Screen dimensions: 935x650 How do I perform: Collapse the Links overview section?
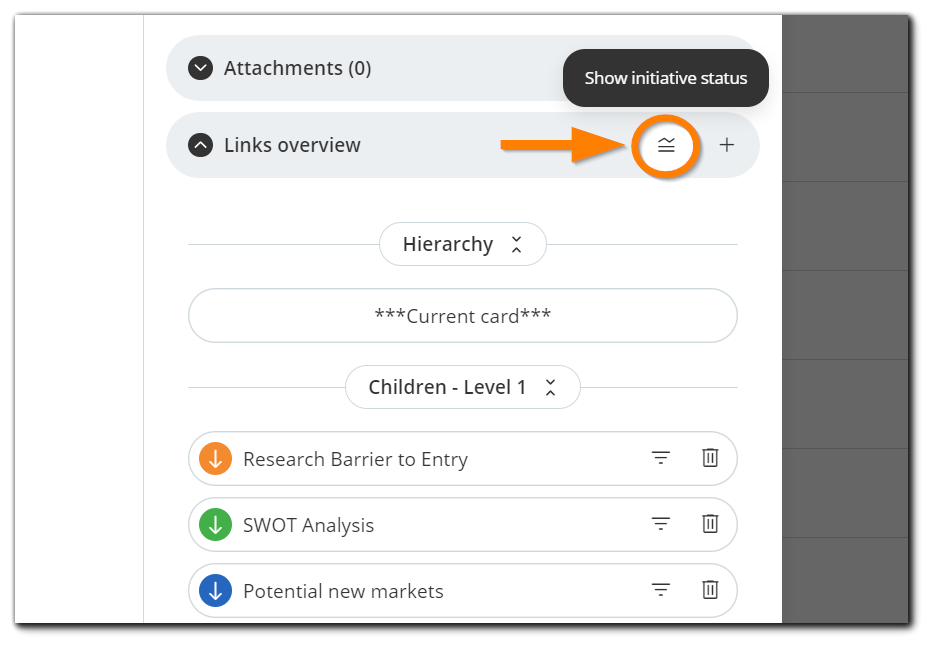pyautogui.click(x=199, y=145)
